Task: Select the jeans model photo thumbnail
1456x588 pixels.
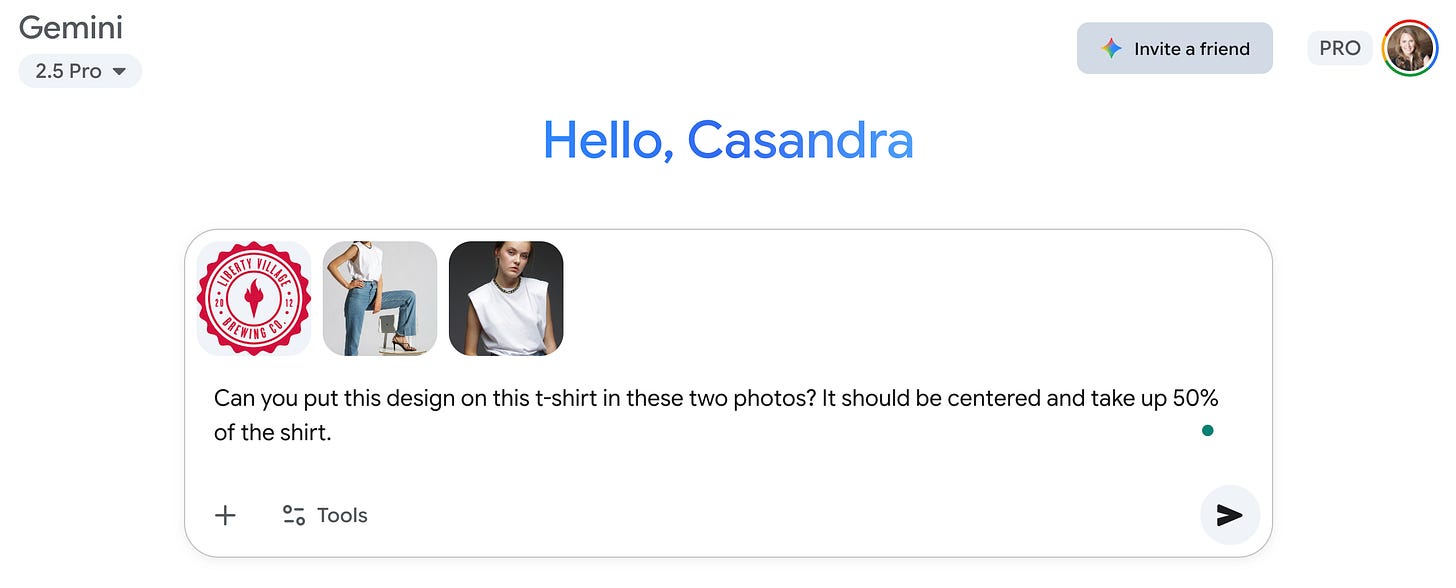Action: pos(380,297)
